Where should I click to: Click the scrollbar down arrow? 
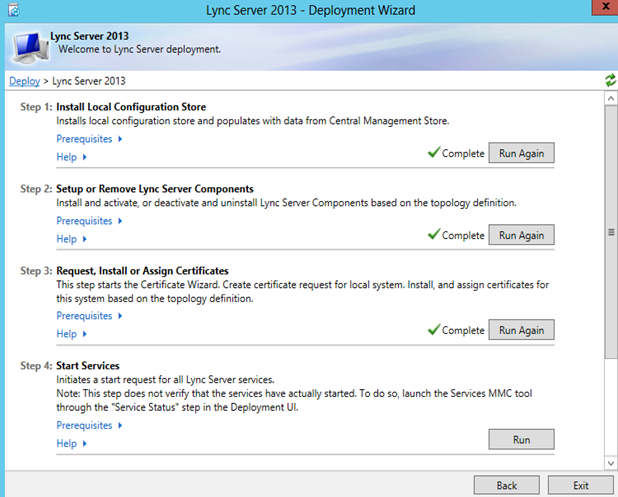611,463
